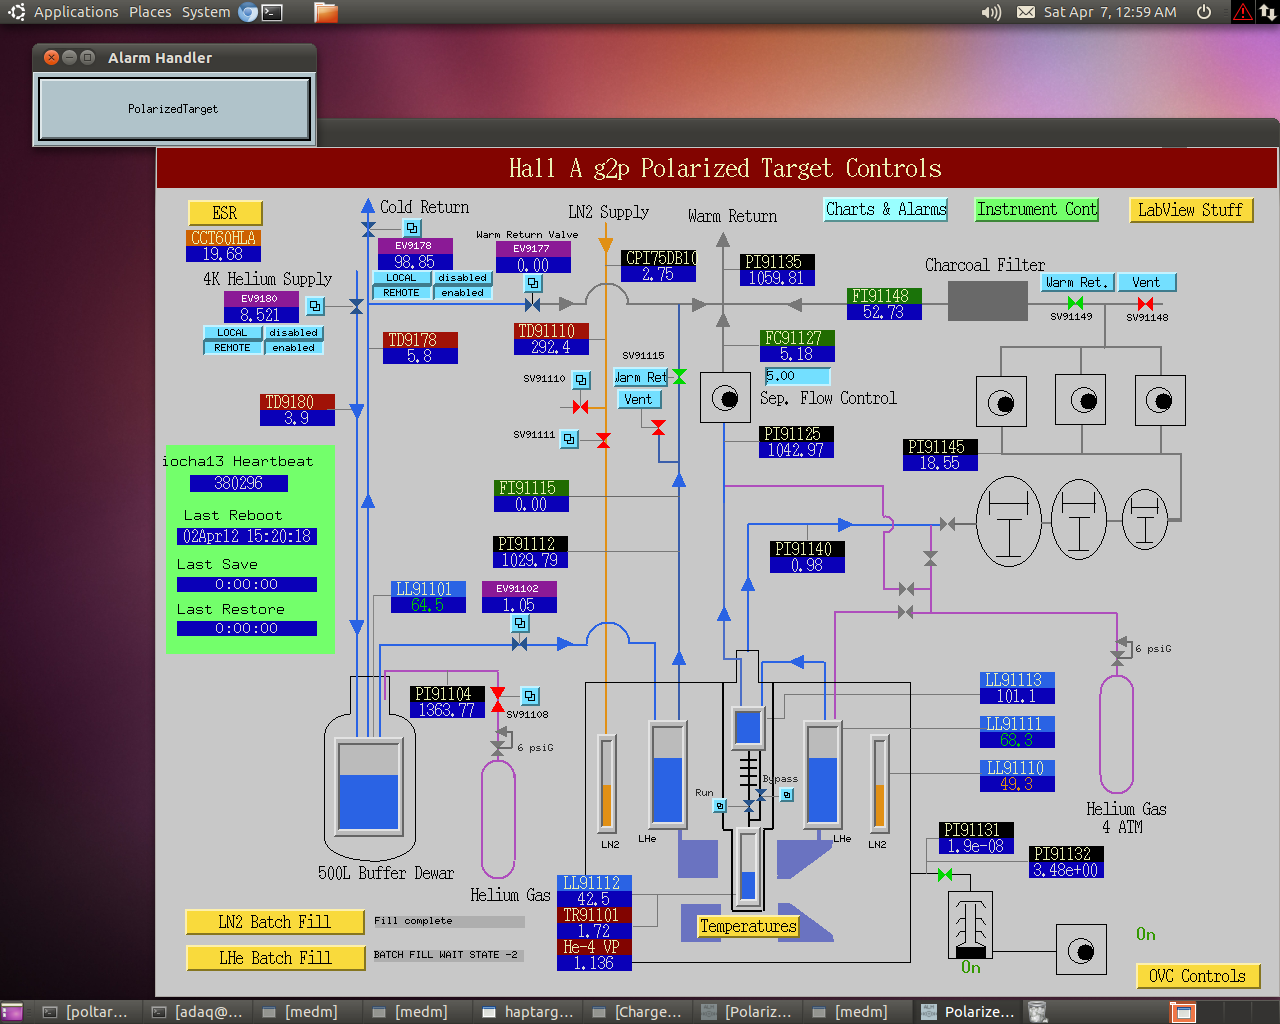
Task: Open the Charts & Alarms menu
Action: [x=886, y=209]
